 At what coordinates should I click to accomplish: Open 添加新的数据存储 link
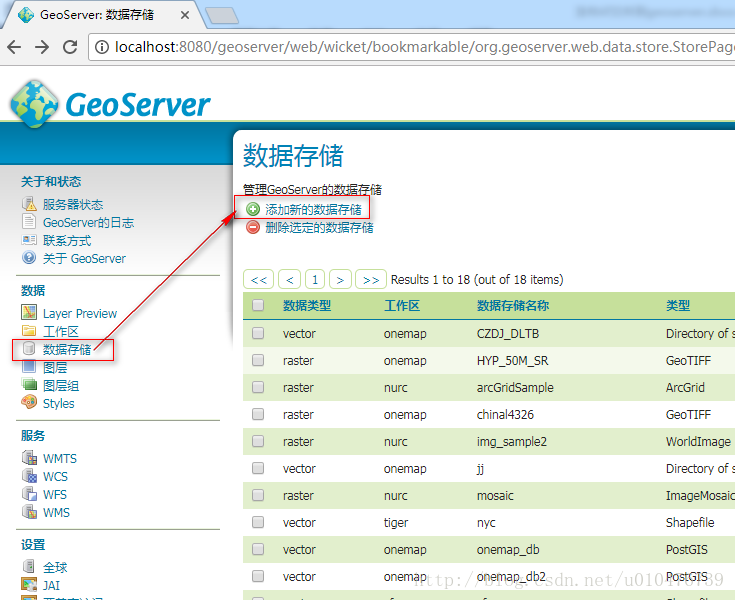[x=313, y=209]
